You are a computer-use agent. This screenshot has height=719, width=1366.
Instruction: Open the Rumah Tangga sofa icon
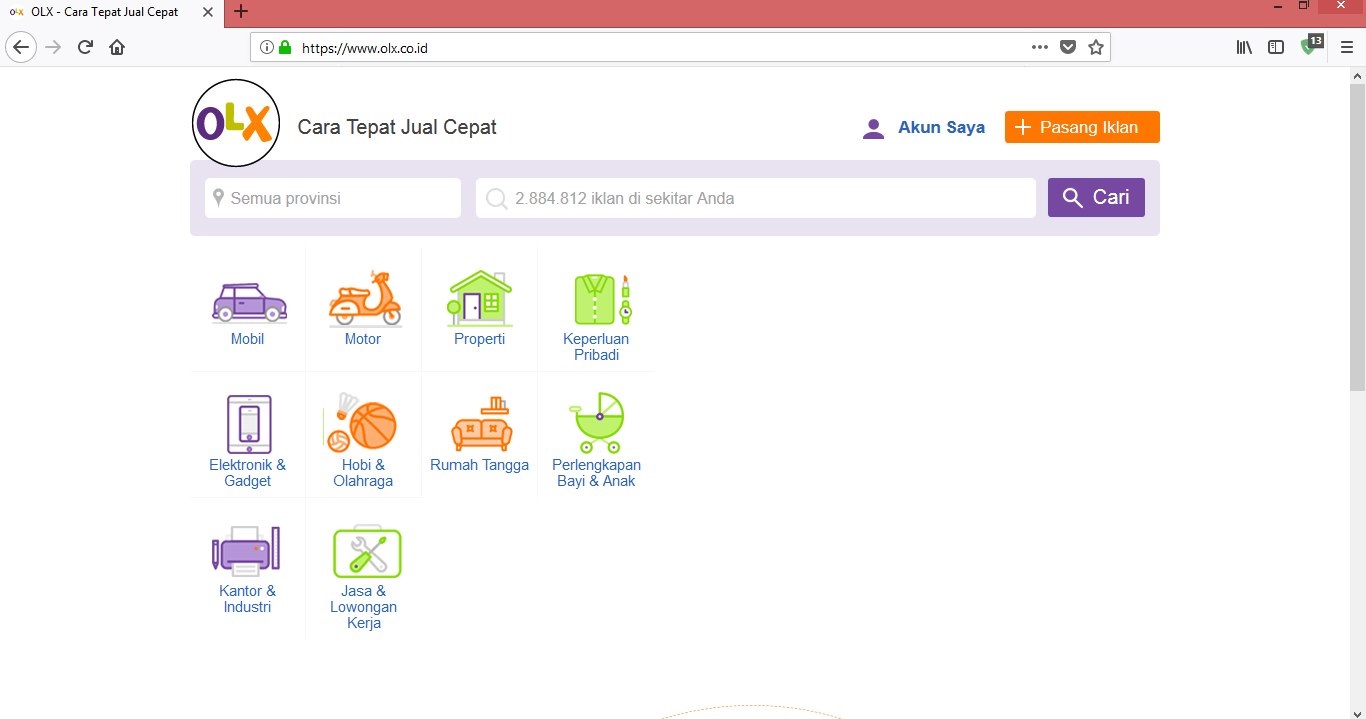[x=480, y=425]
